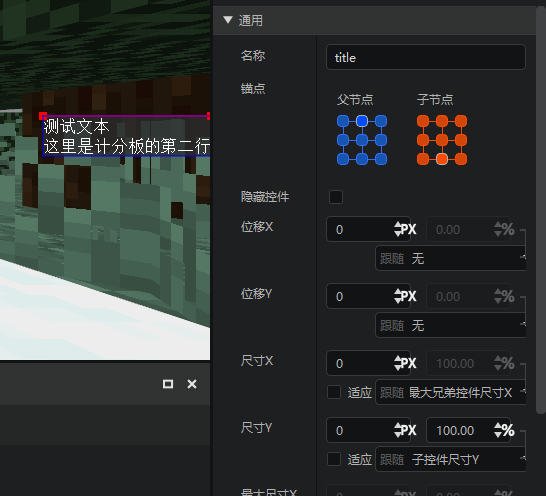Viewport: 546px width, 496px height.
Task: Select the 测试文本 label in preview
Action: pos(77,126)
